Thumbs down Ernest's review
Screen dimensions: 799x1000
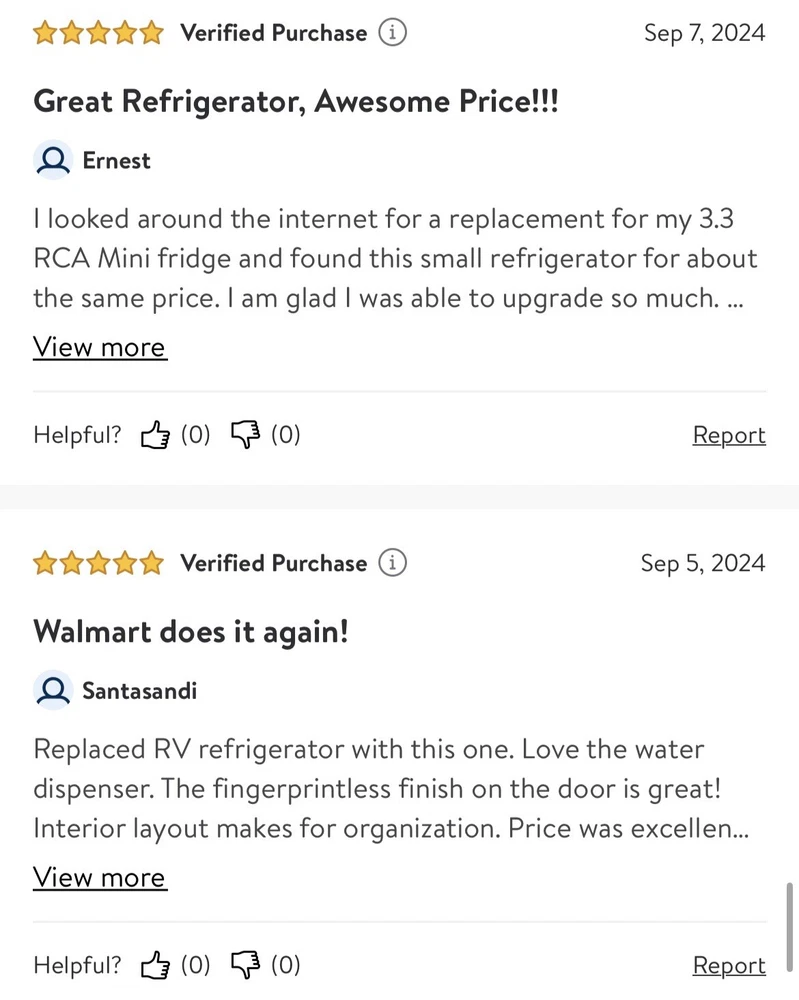point(245,435)
